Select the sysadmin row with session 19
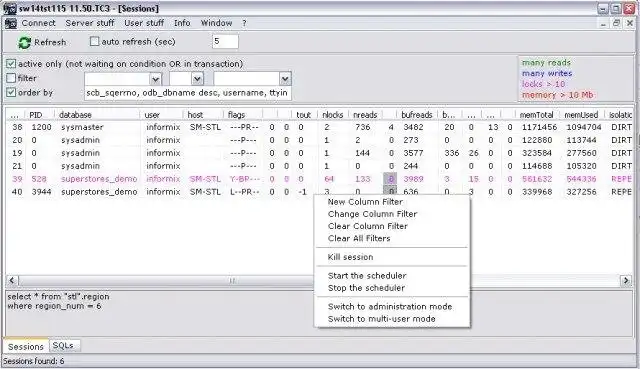 point(320,153)
